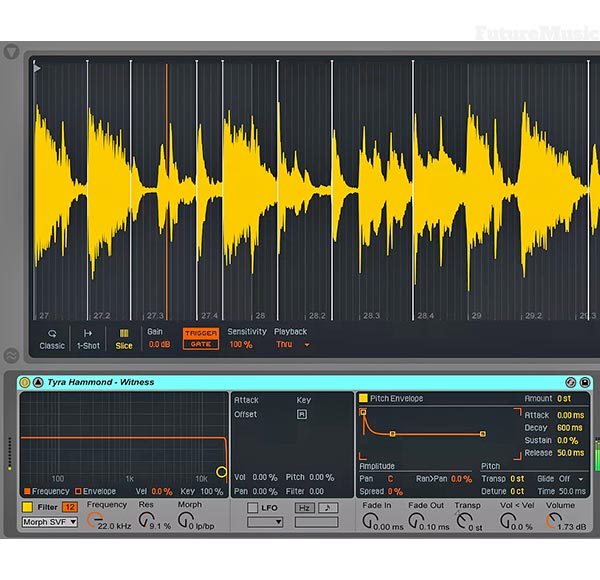Click the orange playhead line in waveform
This screenshot has width=600, height=580.
pyautogui.click(x=166, y=191)
